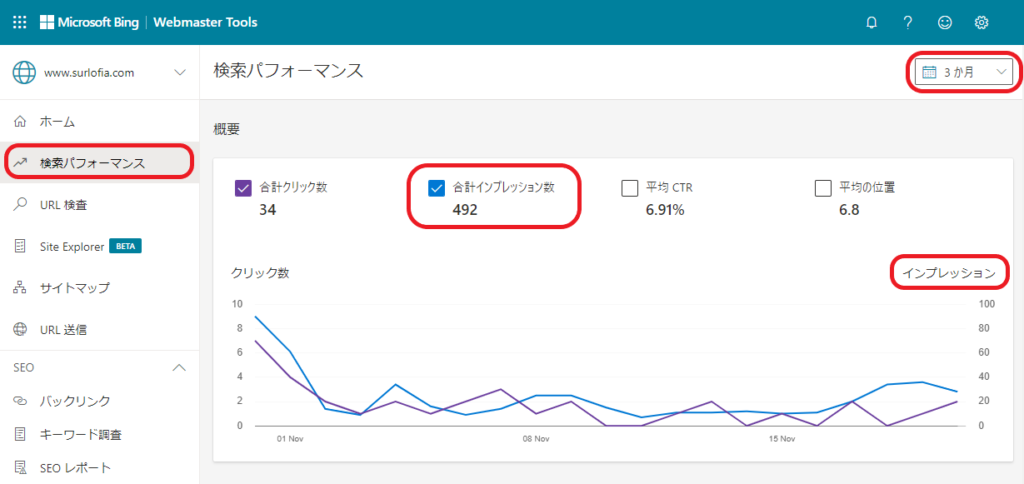The image size is (1024, 484).
Task: Click the feedback smiley icon
Action: click(944, 22)
